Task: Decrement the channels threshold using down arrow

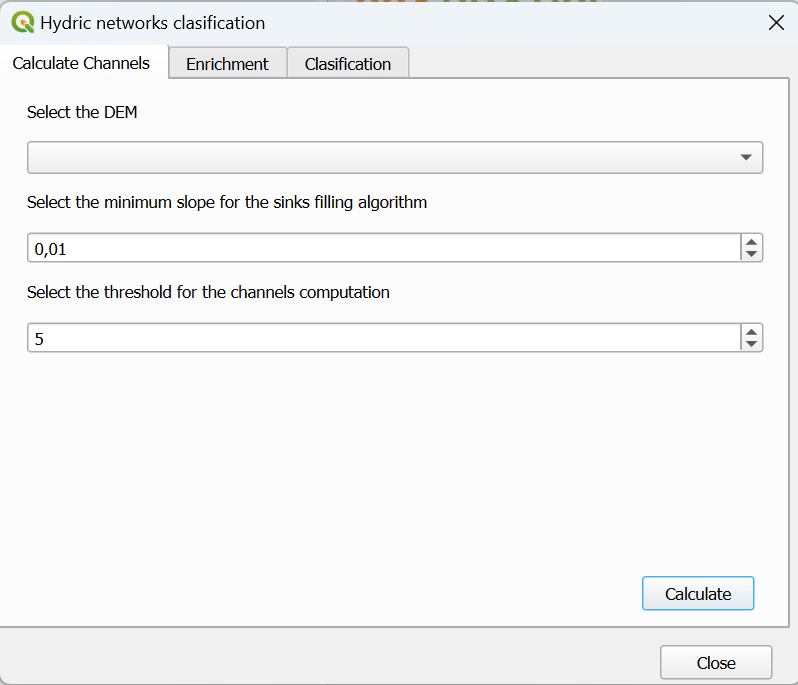Action: coord(751,344)
